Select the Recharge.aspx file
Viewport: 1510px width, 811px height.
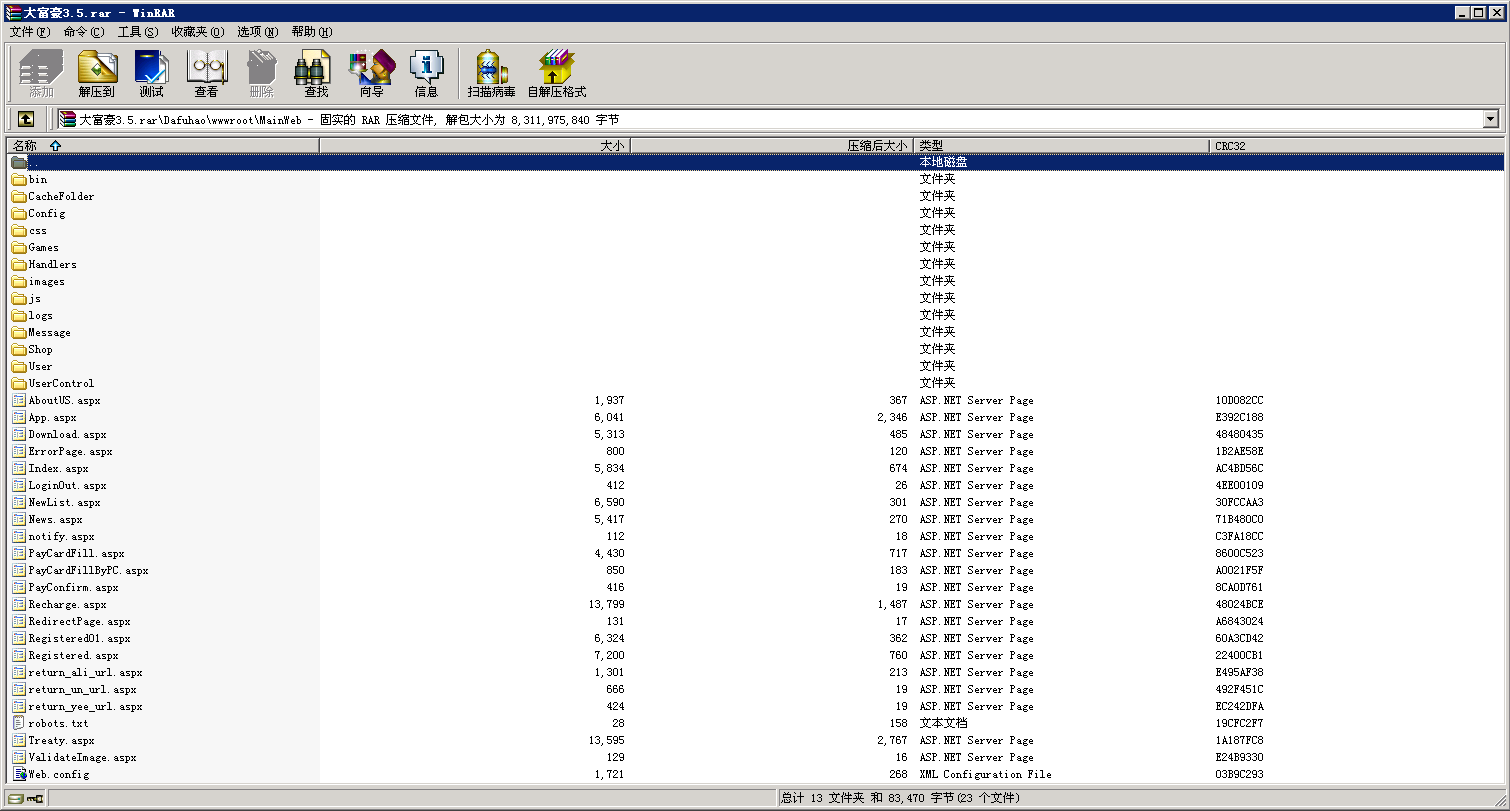66,604
